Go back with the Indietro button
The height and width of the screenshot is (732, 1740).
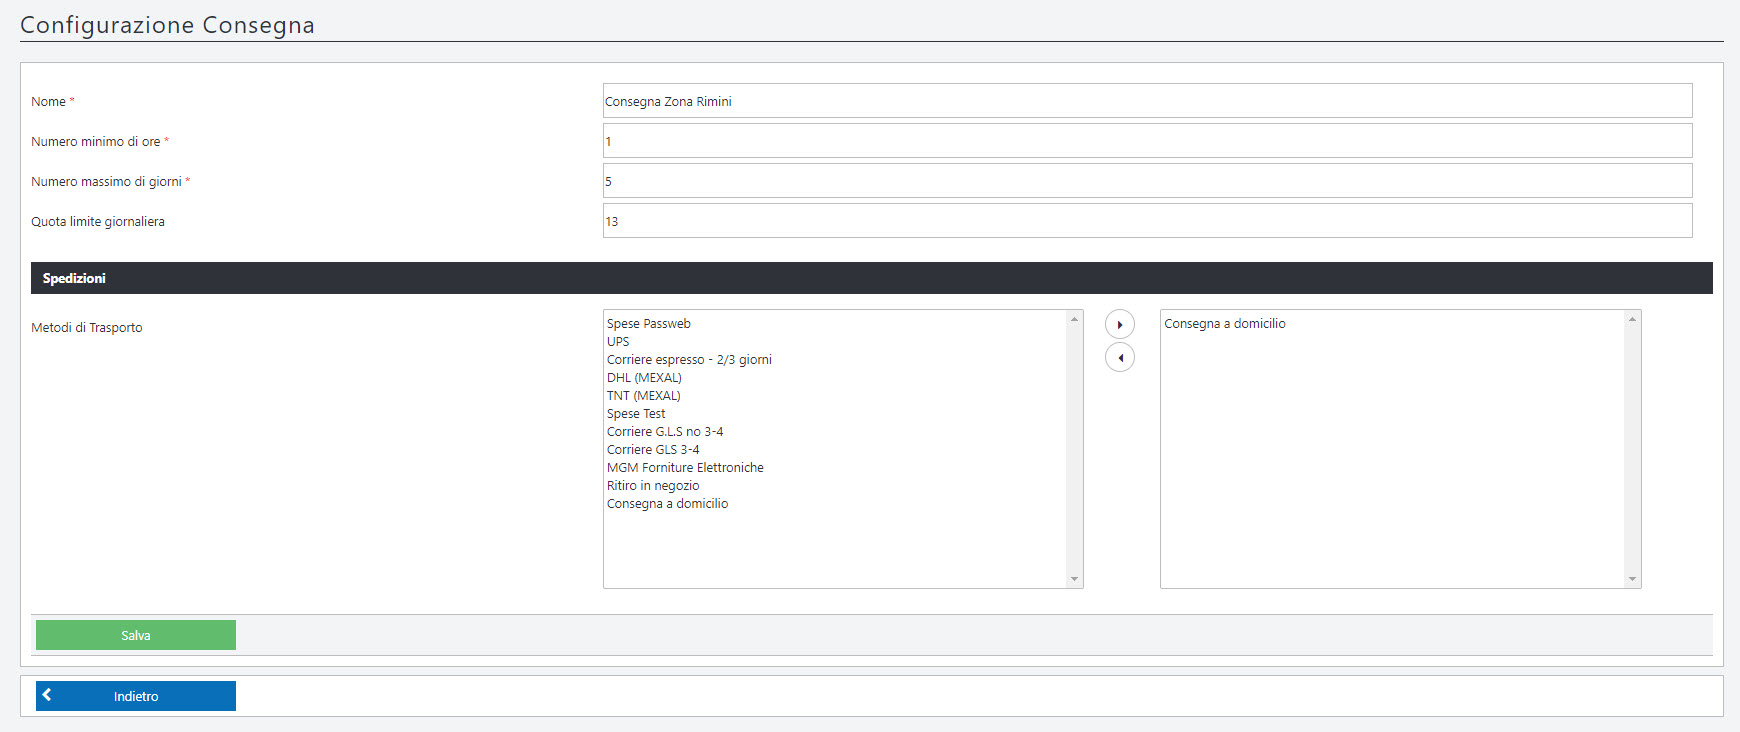[136, 696]
